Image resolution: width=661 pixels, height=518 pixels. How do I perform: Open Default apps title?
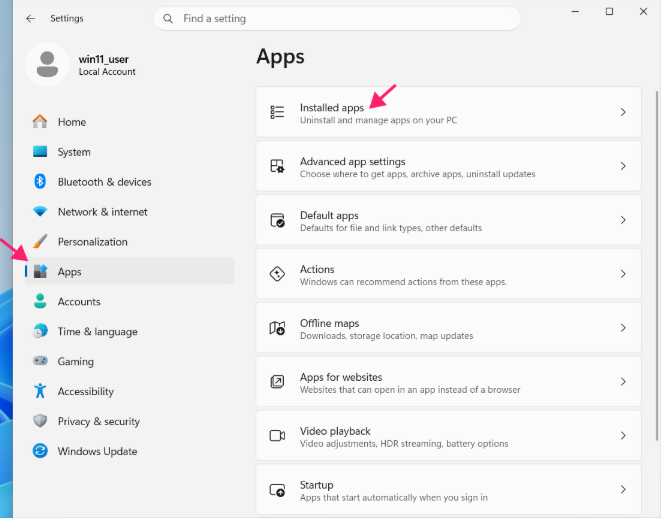click(x=329, y=215)
